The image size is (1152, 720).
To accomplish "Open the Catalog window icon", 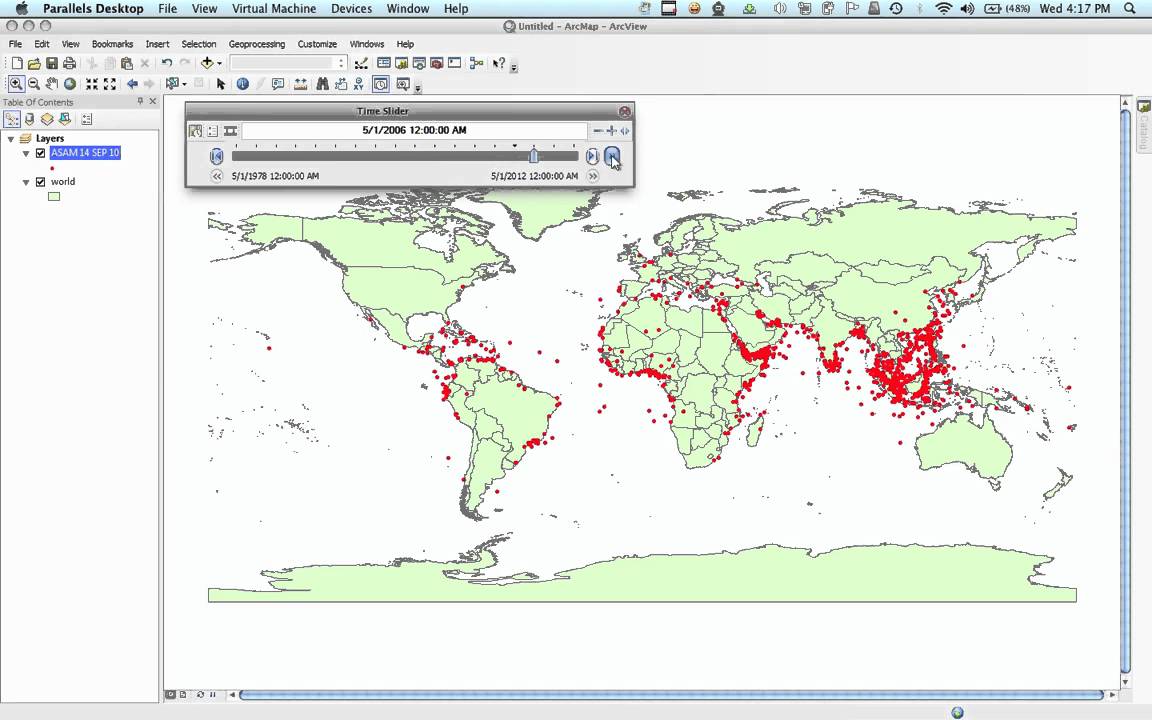I will click(402, 63).
